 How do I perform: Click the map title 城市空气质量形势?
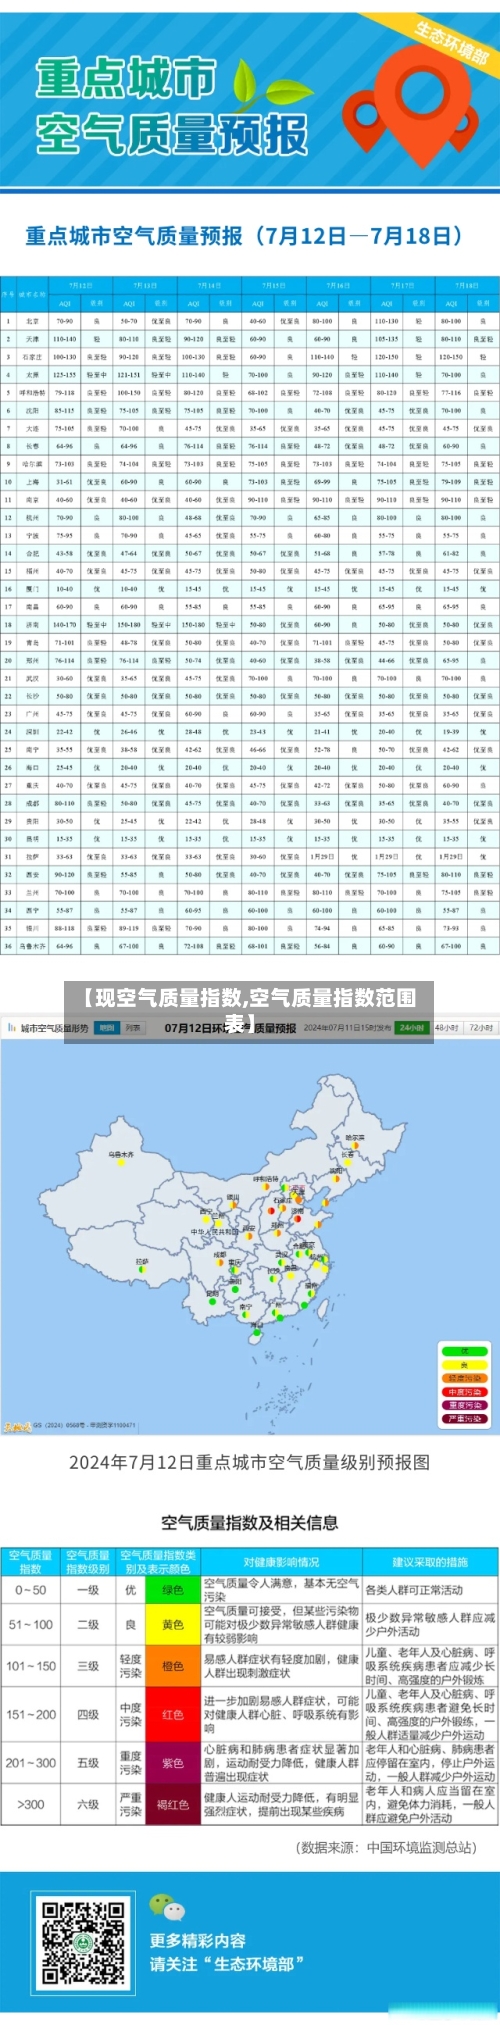pyautogui.click(x=54, y=1028)
